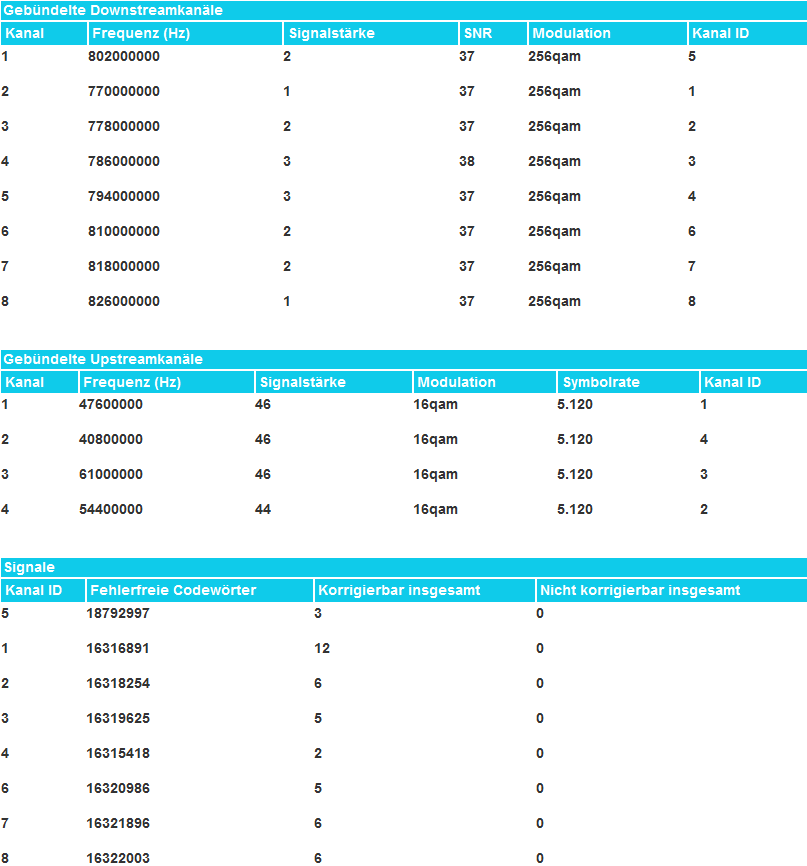This screenshot has height=866, width=807.
Task: Select the downstream frequency value 802000000
Action: coord(124,57)
